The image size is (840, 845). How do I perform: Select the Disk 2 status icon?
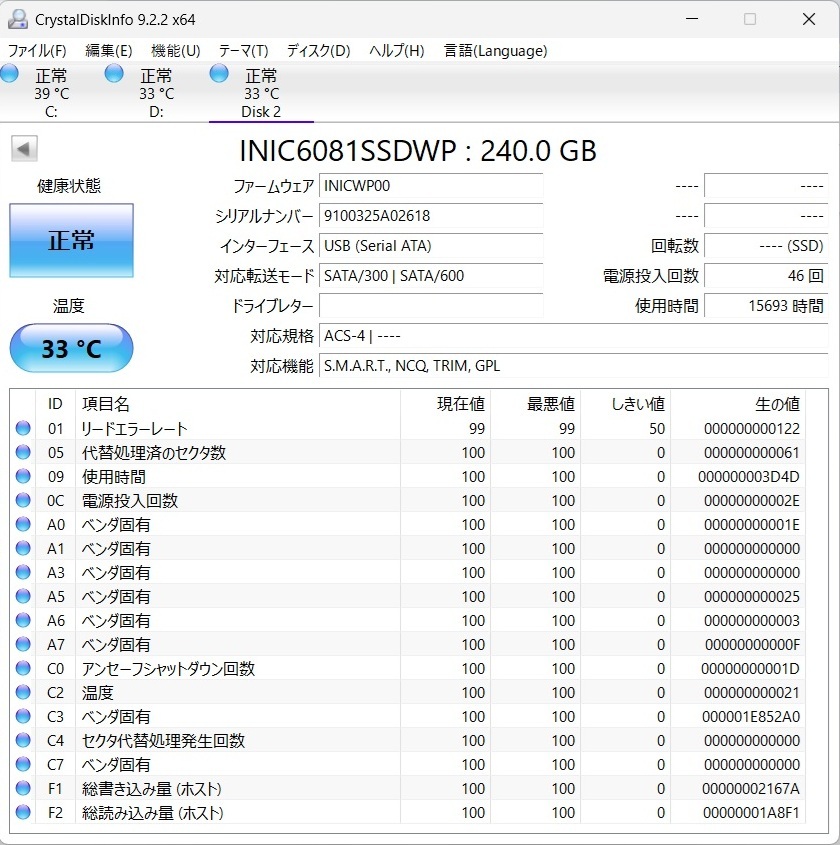219,73
